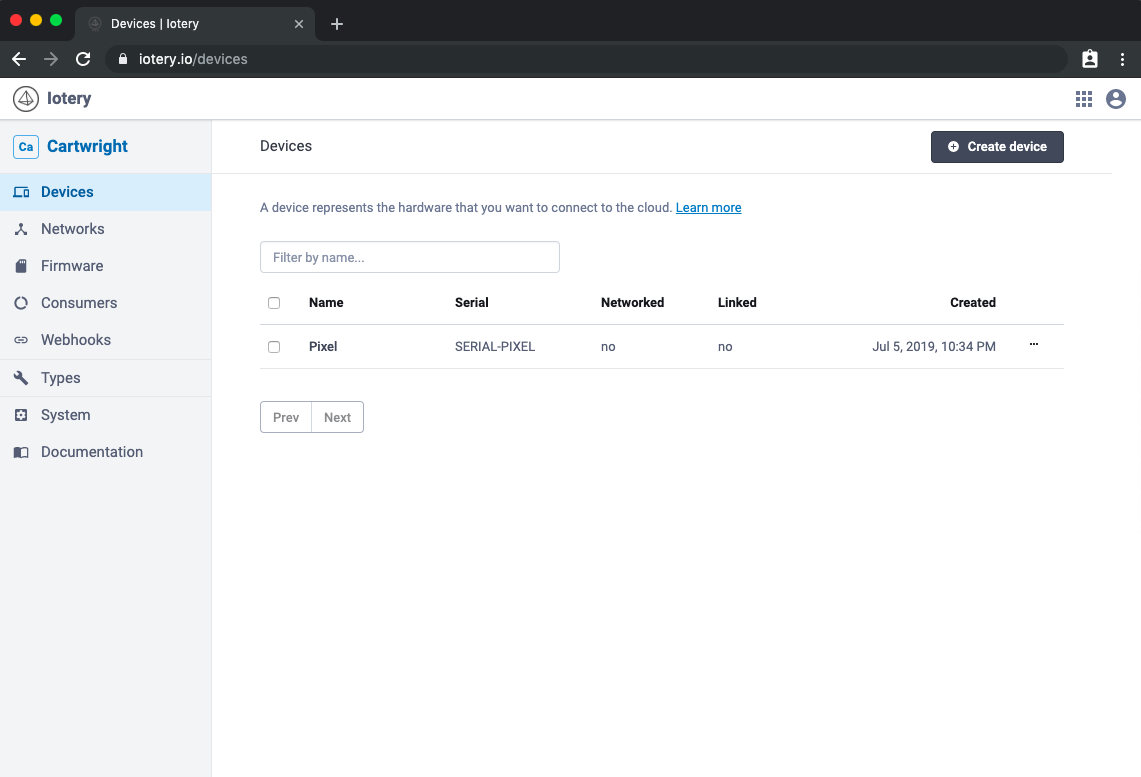The width and height of the screenshot is (1141, 777).
Task: Click the iotery.io/devices address bar
Action: click(586, 59)
